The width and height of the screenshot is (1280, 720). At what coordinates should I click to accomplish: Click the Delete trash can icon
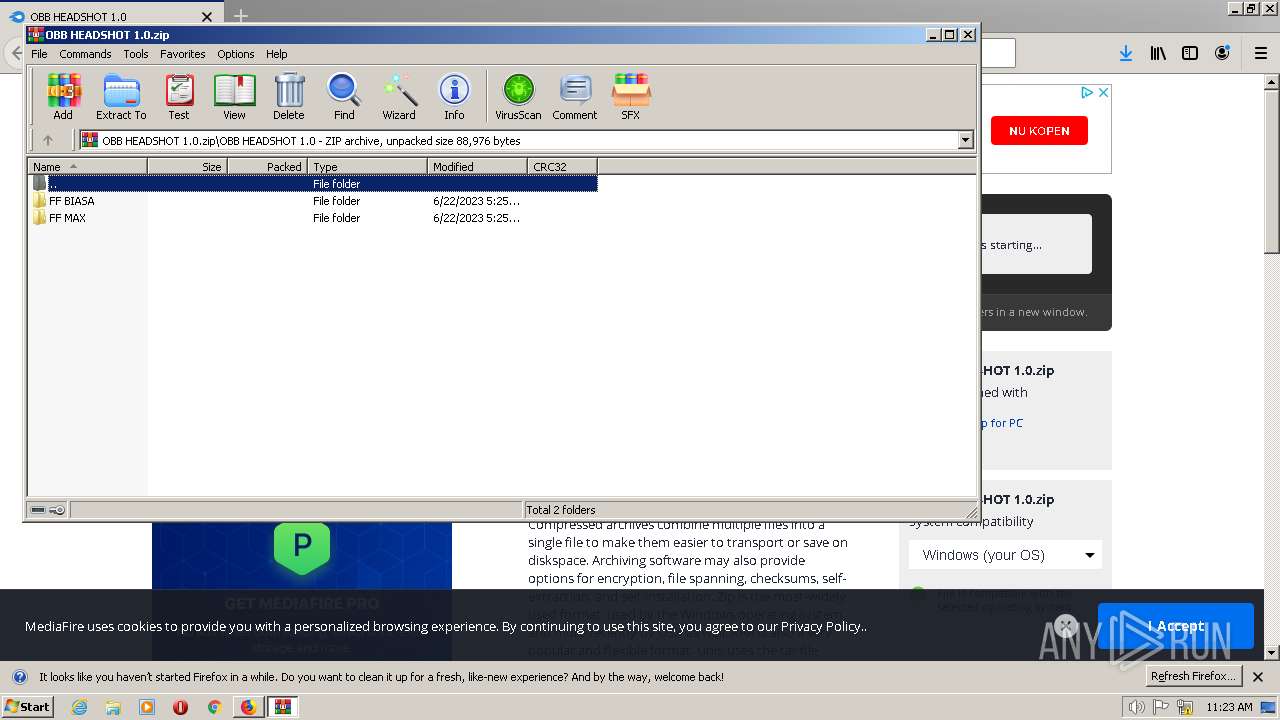[x=289, y=97]
